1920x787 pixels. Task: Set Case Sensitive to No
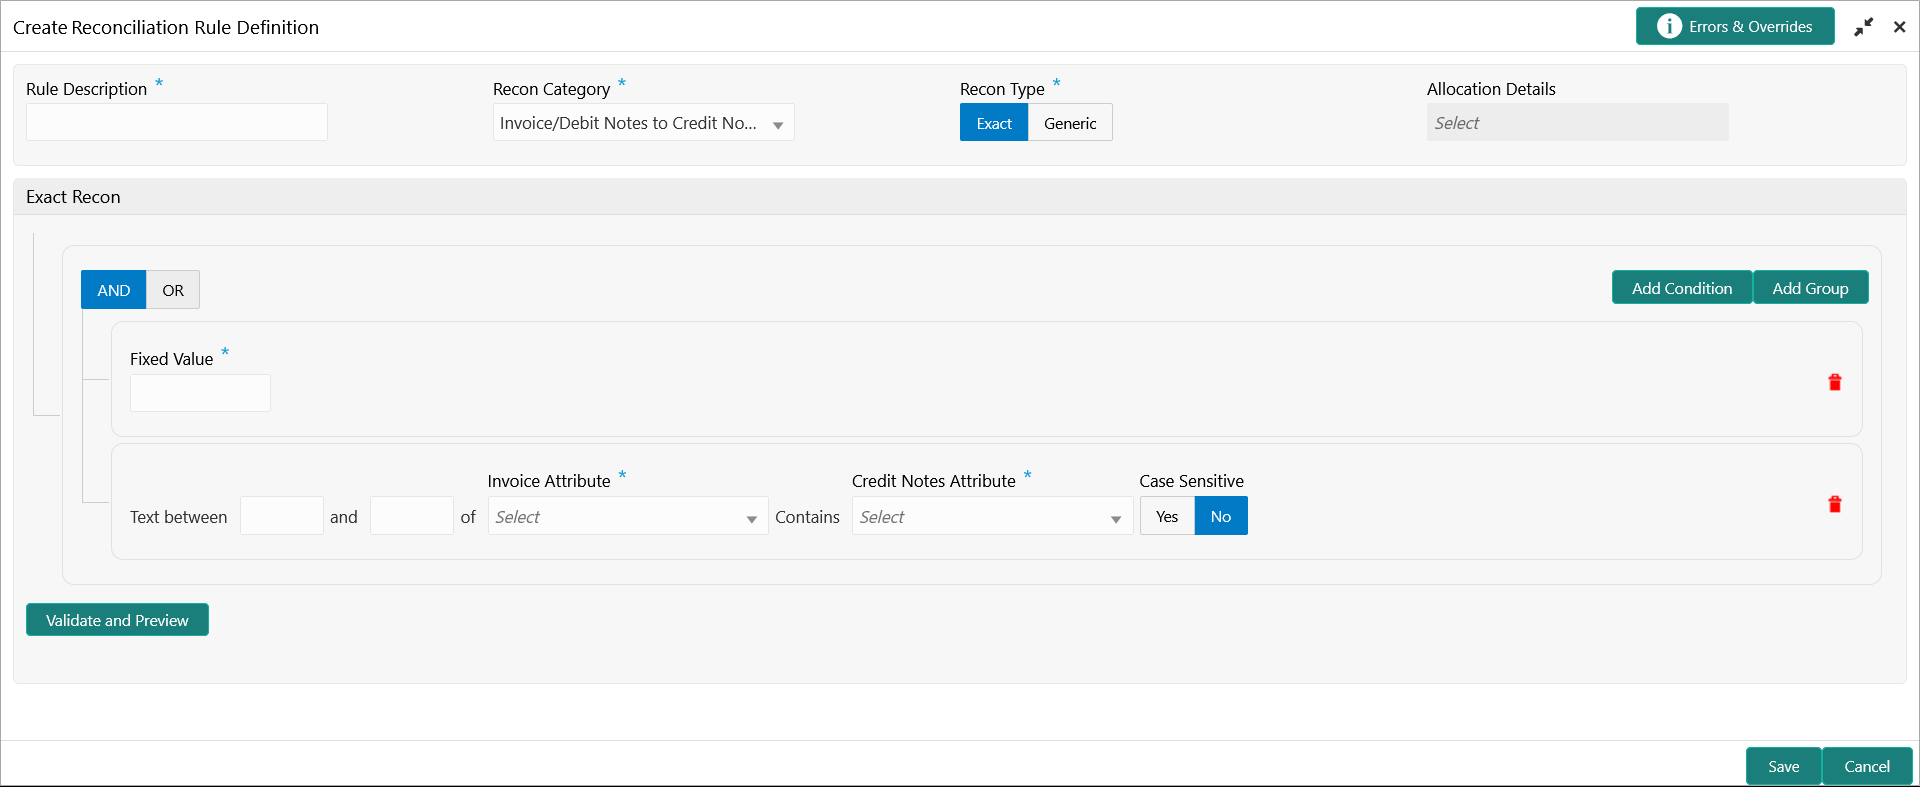click(1221, 516)
